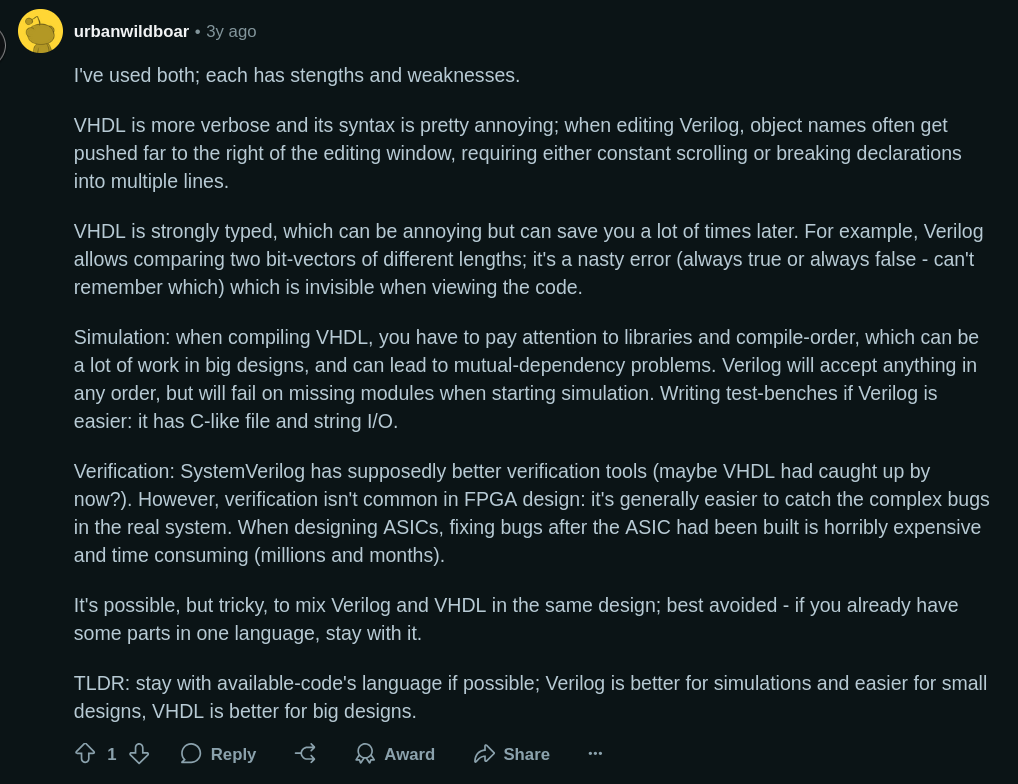Viewport: 1018px width, 784px height.
Task: Click the 'VHDL is strongly typed' paragraph
Action: [x=528, y=259]
